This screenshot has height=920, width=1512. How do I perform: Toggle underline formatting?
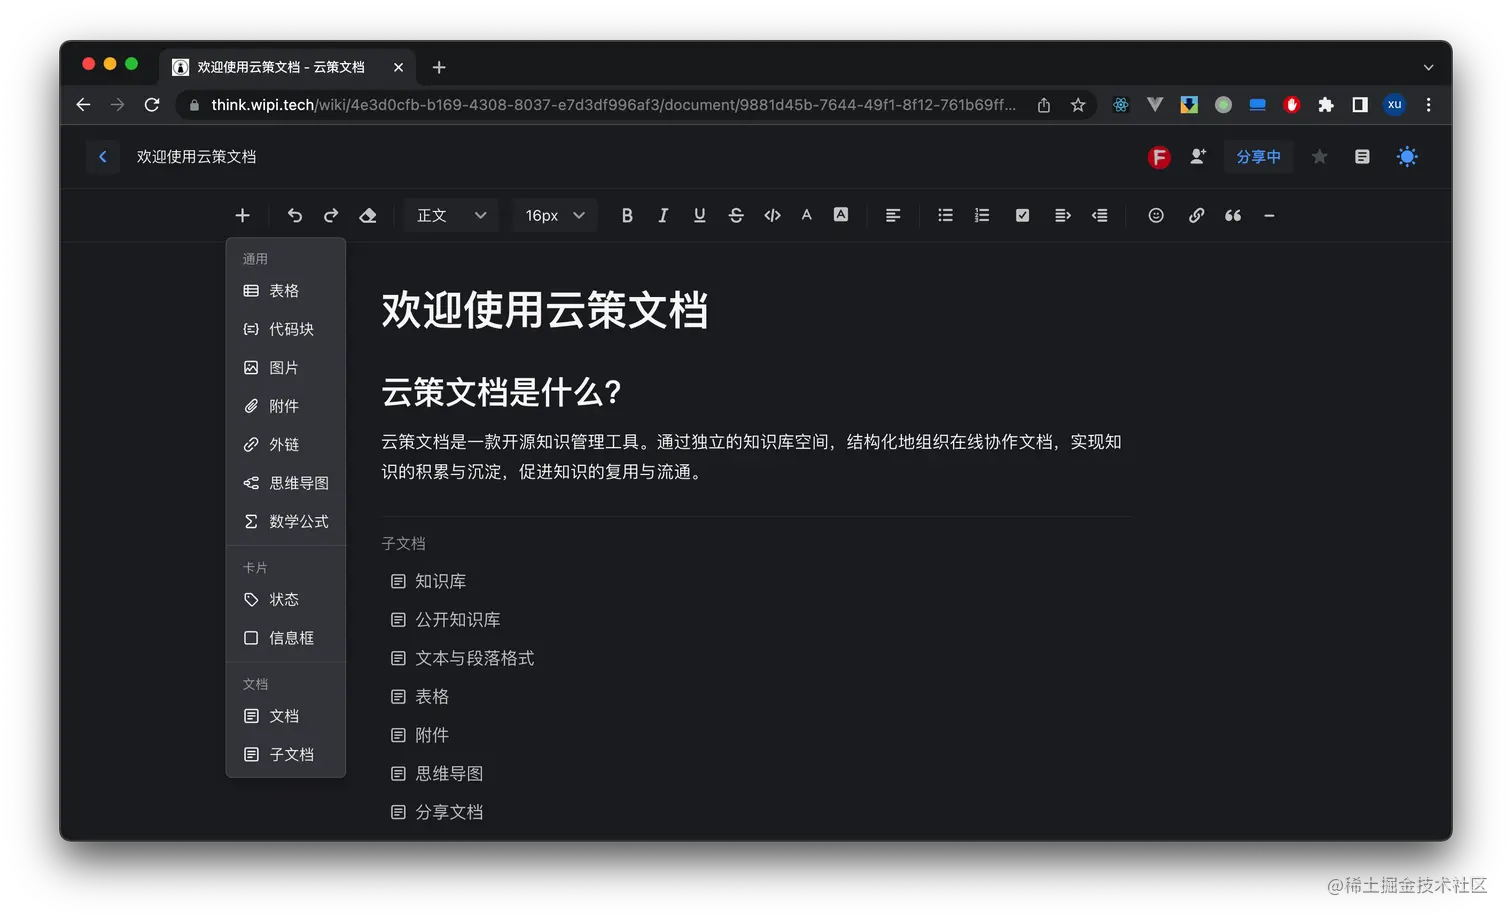(699, 215)
